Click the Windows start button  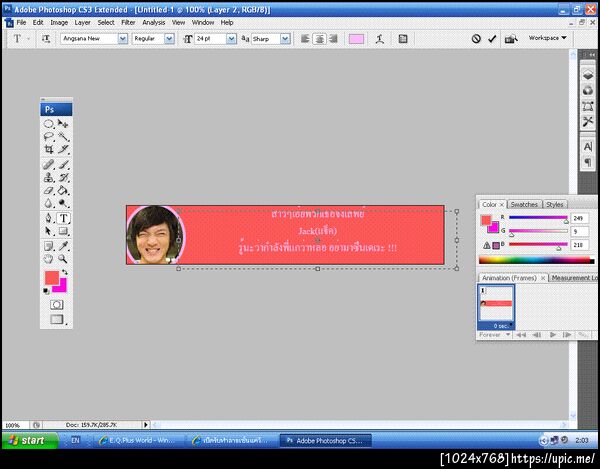[x=30, y=440]
